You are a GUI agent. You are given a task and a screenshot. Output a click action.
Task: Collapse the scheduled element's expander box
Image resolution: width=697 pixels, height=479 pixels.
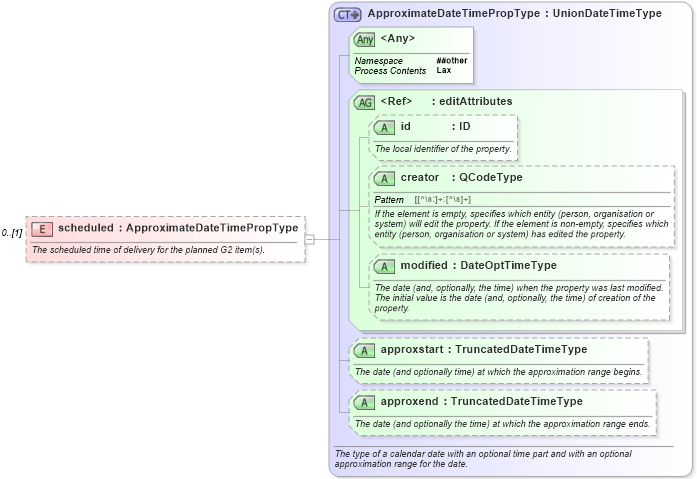[310, 240]
